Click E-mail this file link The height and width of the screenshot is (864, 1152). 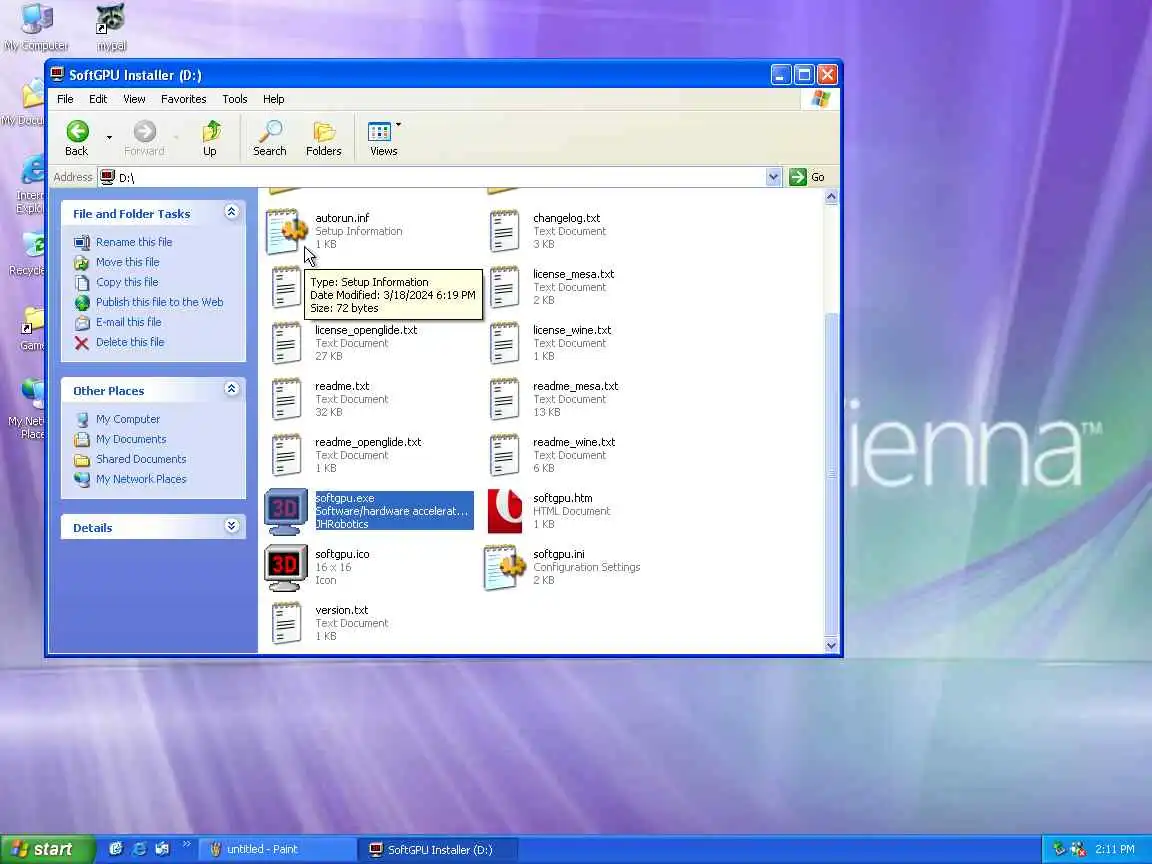pos(129,322)
